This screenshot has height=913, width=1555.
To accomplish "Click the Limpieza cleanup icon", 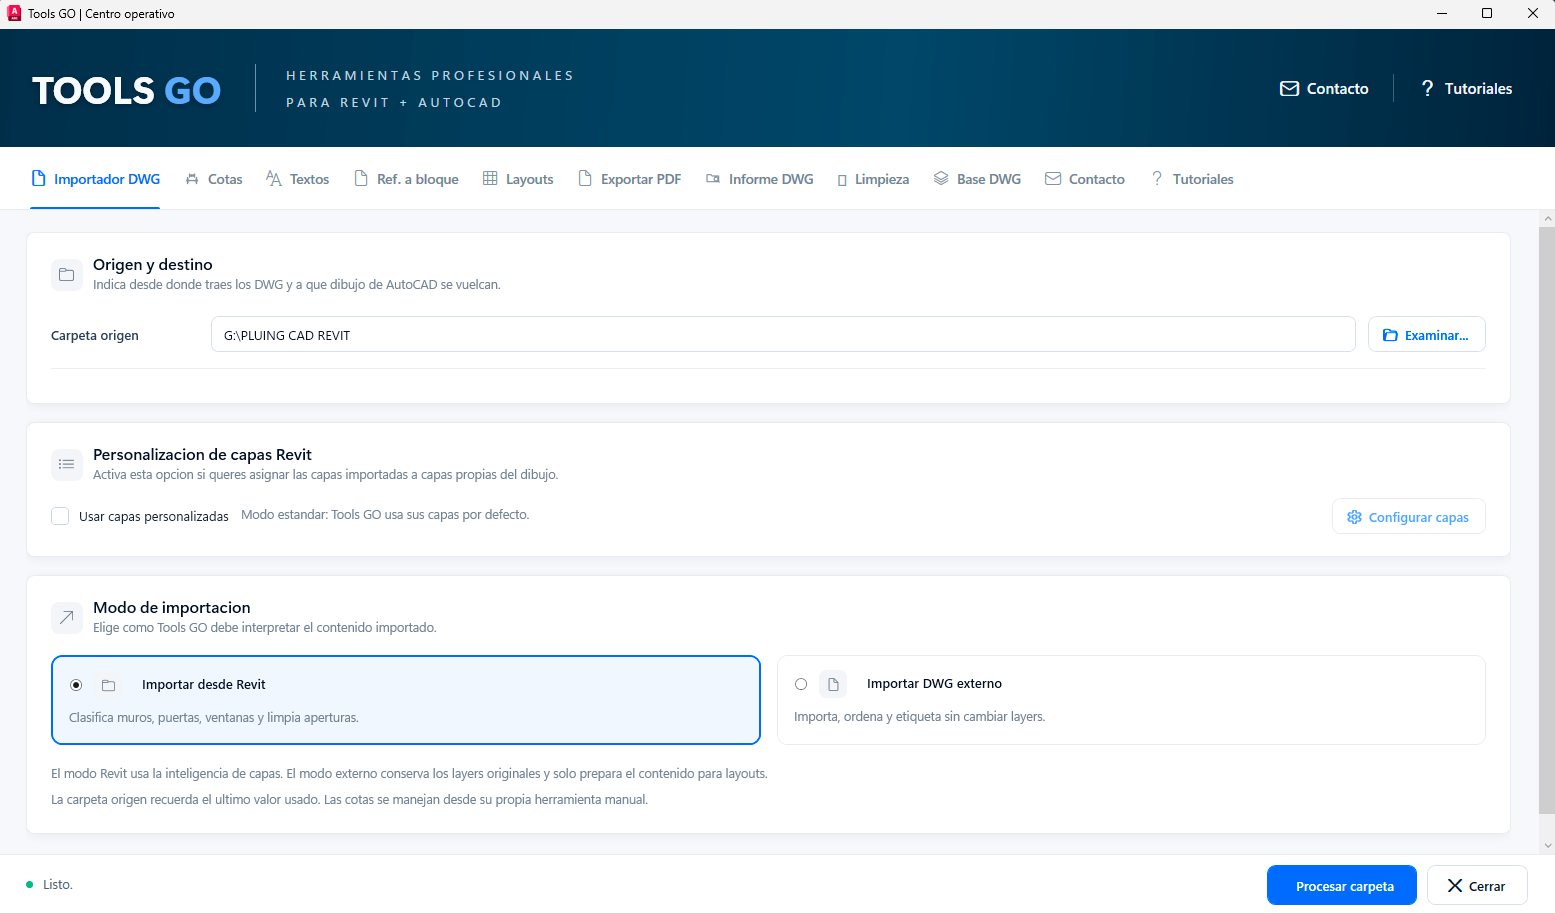I will (x=842, y=180).
